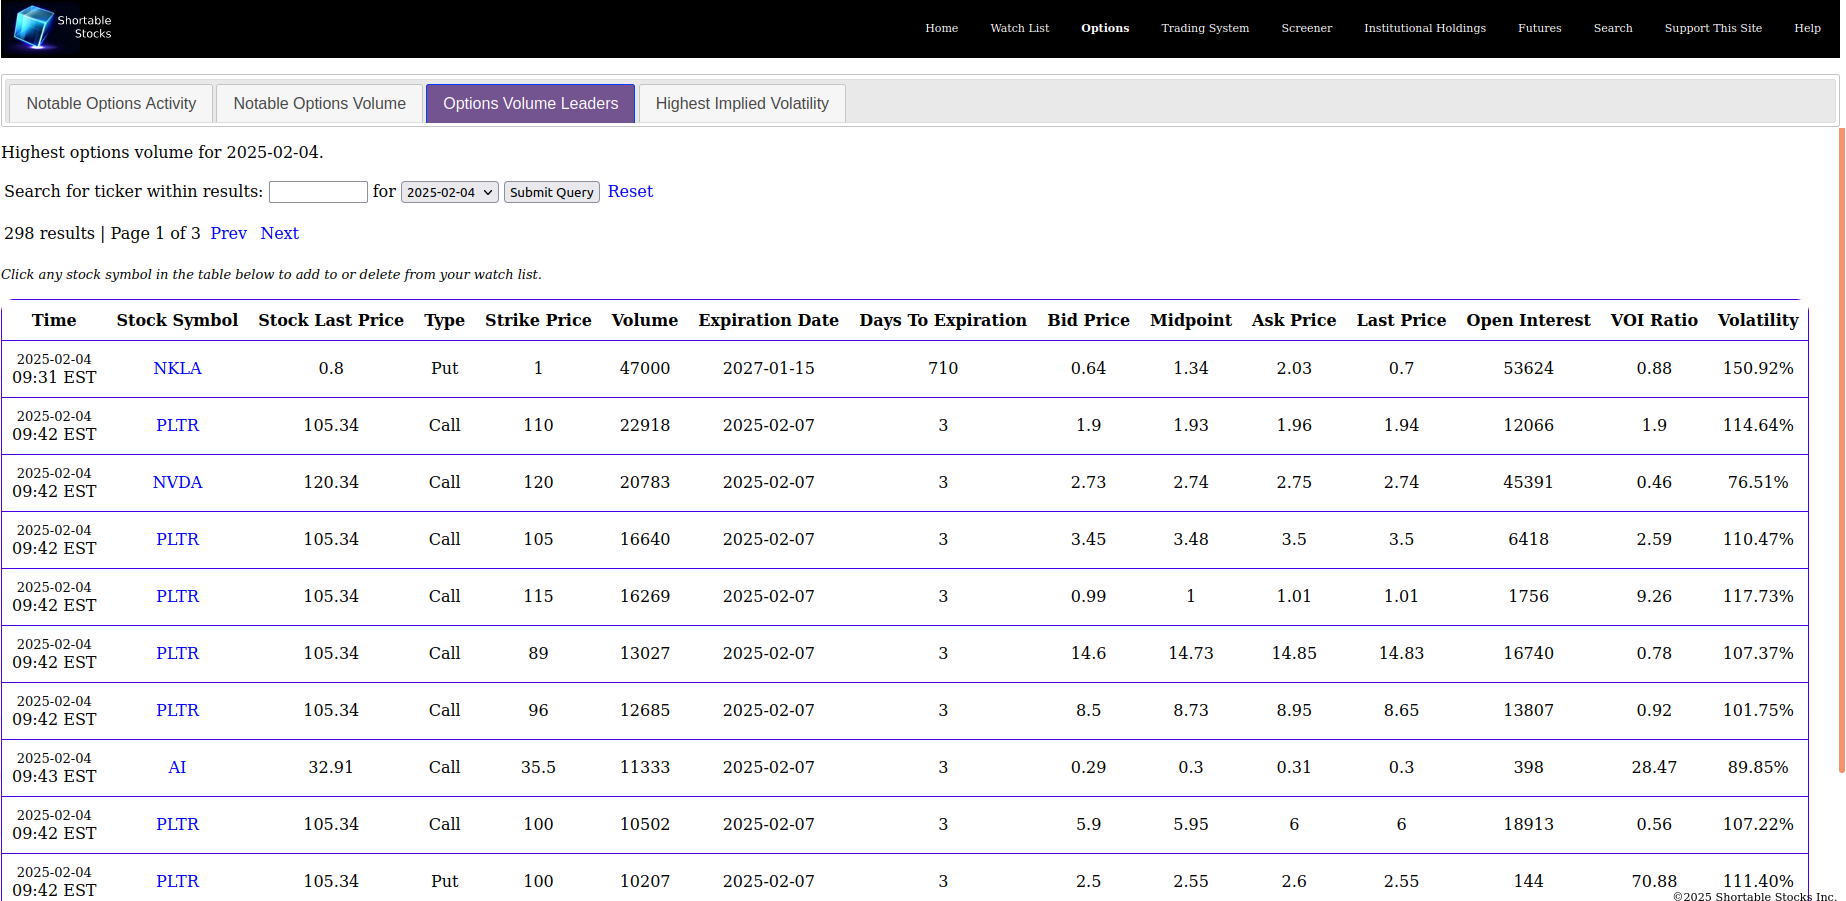Focus the ticker search input field

pyautogui.click(x=318, y=192)
